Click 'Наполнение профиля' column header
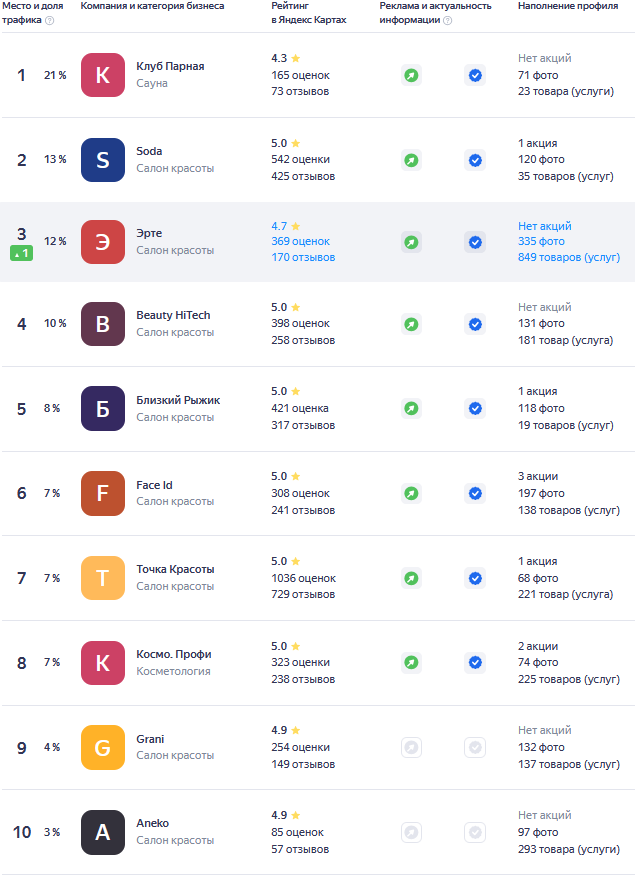635x875 pixels. (x=568, y=6)
